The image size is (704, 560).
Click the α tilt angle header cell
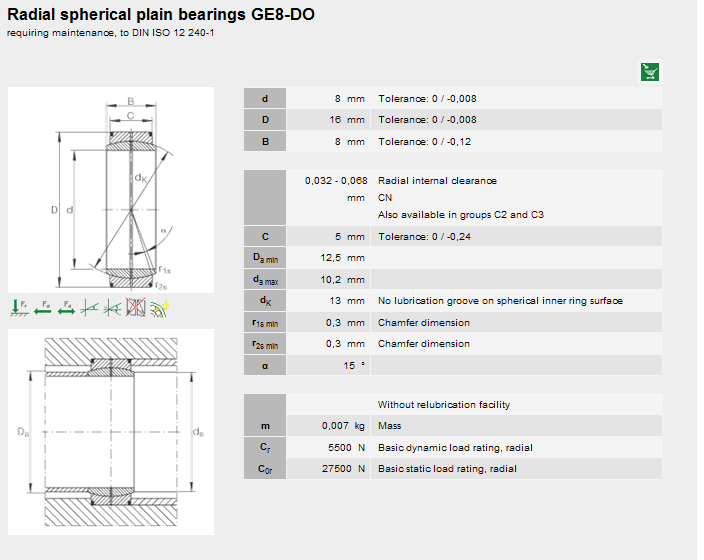tap(265, 366)
